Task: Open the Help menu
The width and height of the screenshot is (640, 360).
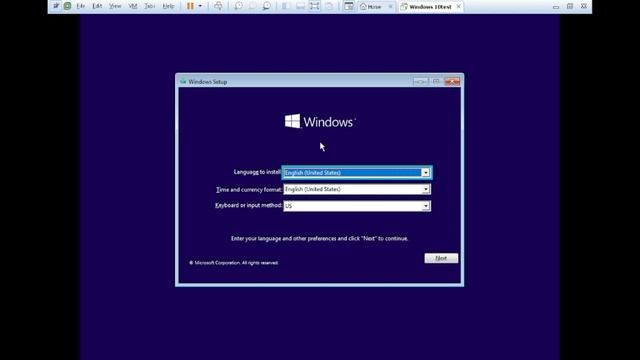Action: click(x=168, y=6)
